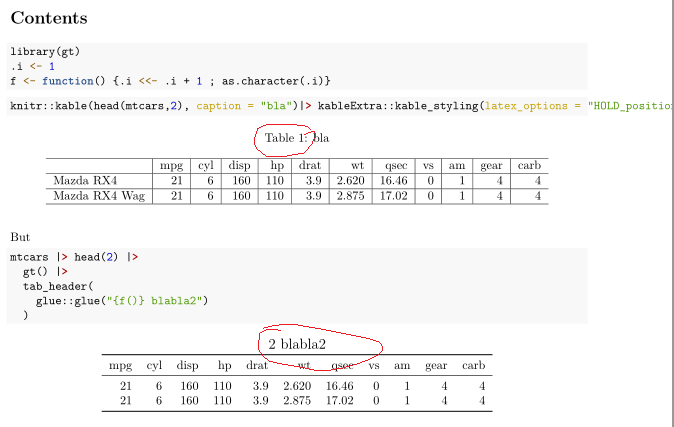
Task: Click the "mtcars |> head(2) |>" code line
Action: pyautogui.click(x=74, y=257)
